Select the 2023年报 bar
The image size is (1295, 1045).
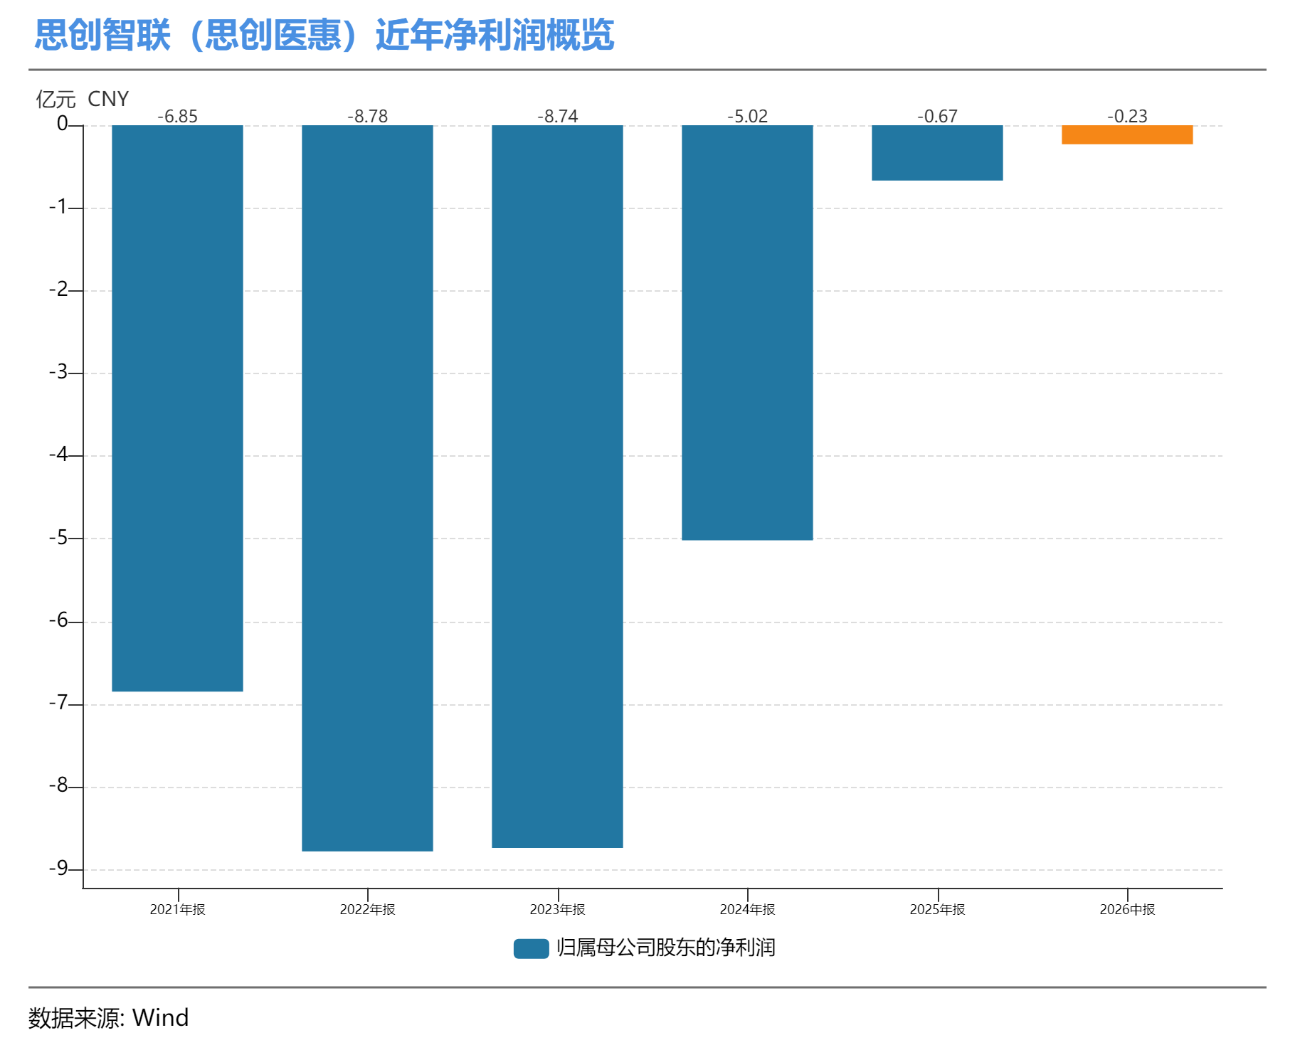point(557,486)
